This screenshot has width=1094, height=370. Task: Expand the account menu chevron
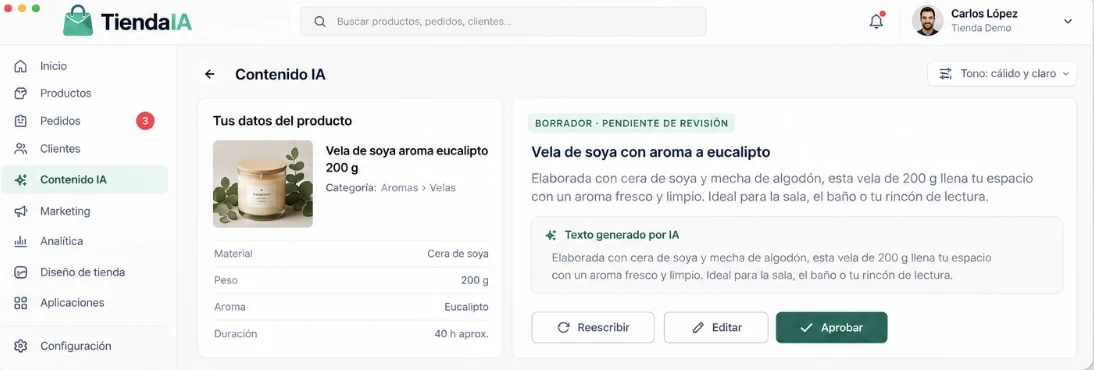(x=1067, y=22)
